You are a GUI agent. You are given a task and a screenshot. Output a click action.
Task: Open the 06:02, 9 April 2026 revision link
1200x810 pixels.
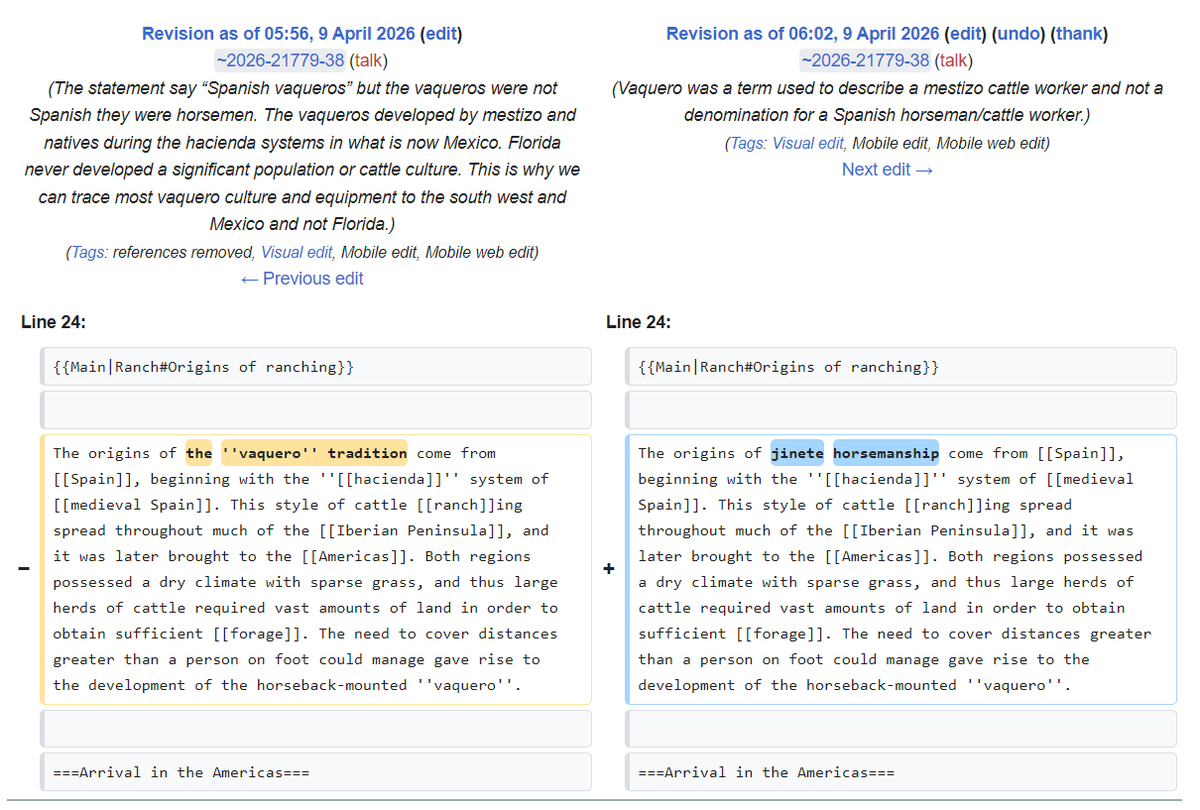pyautogui.click(x=804, y=34)
